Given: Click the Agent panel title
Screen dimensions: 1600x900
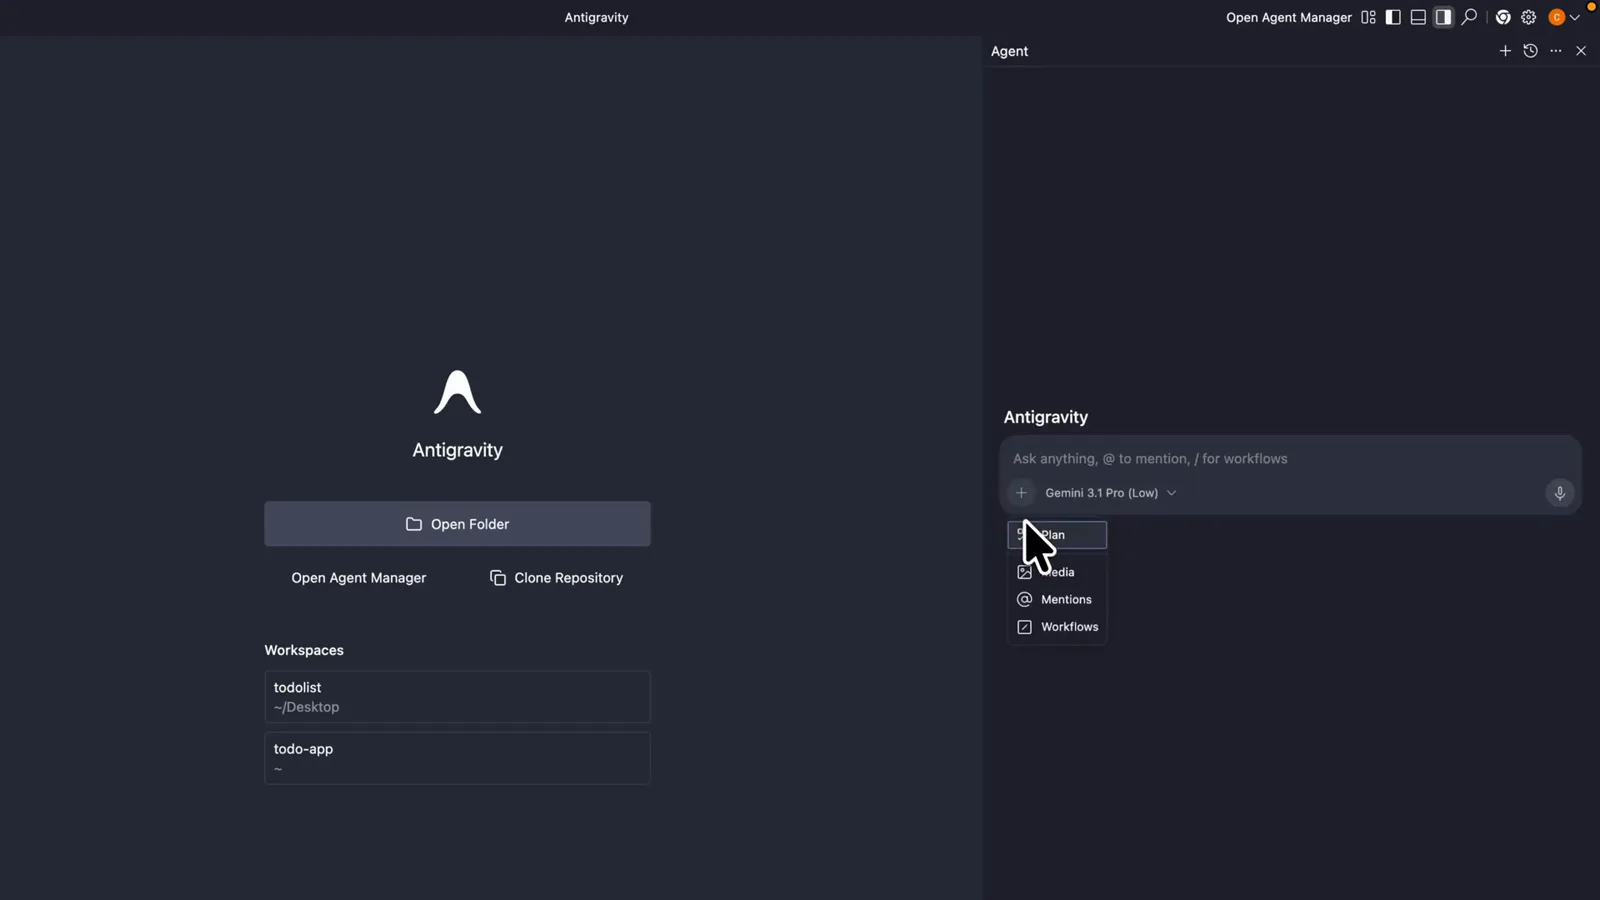Looking at the screenshot, I should point(1009,51).
